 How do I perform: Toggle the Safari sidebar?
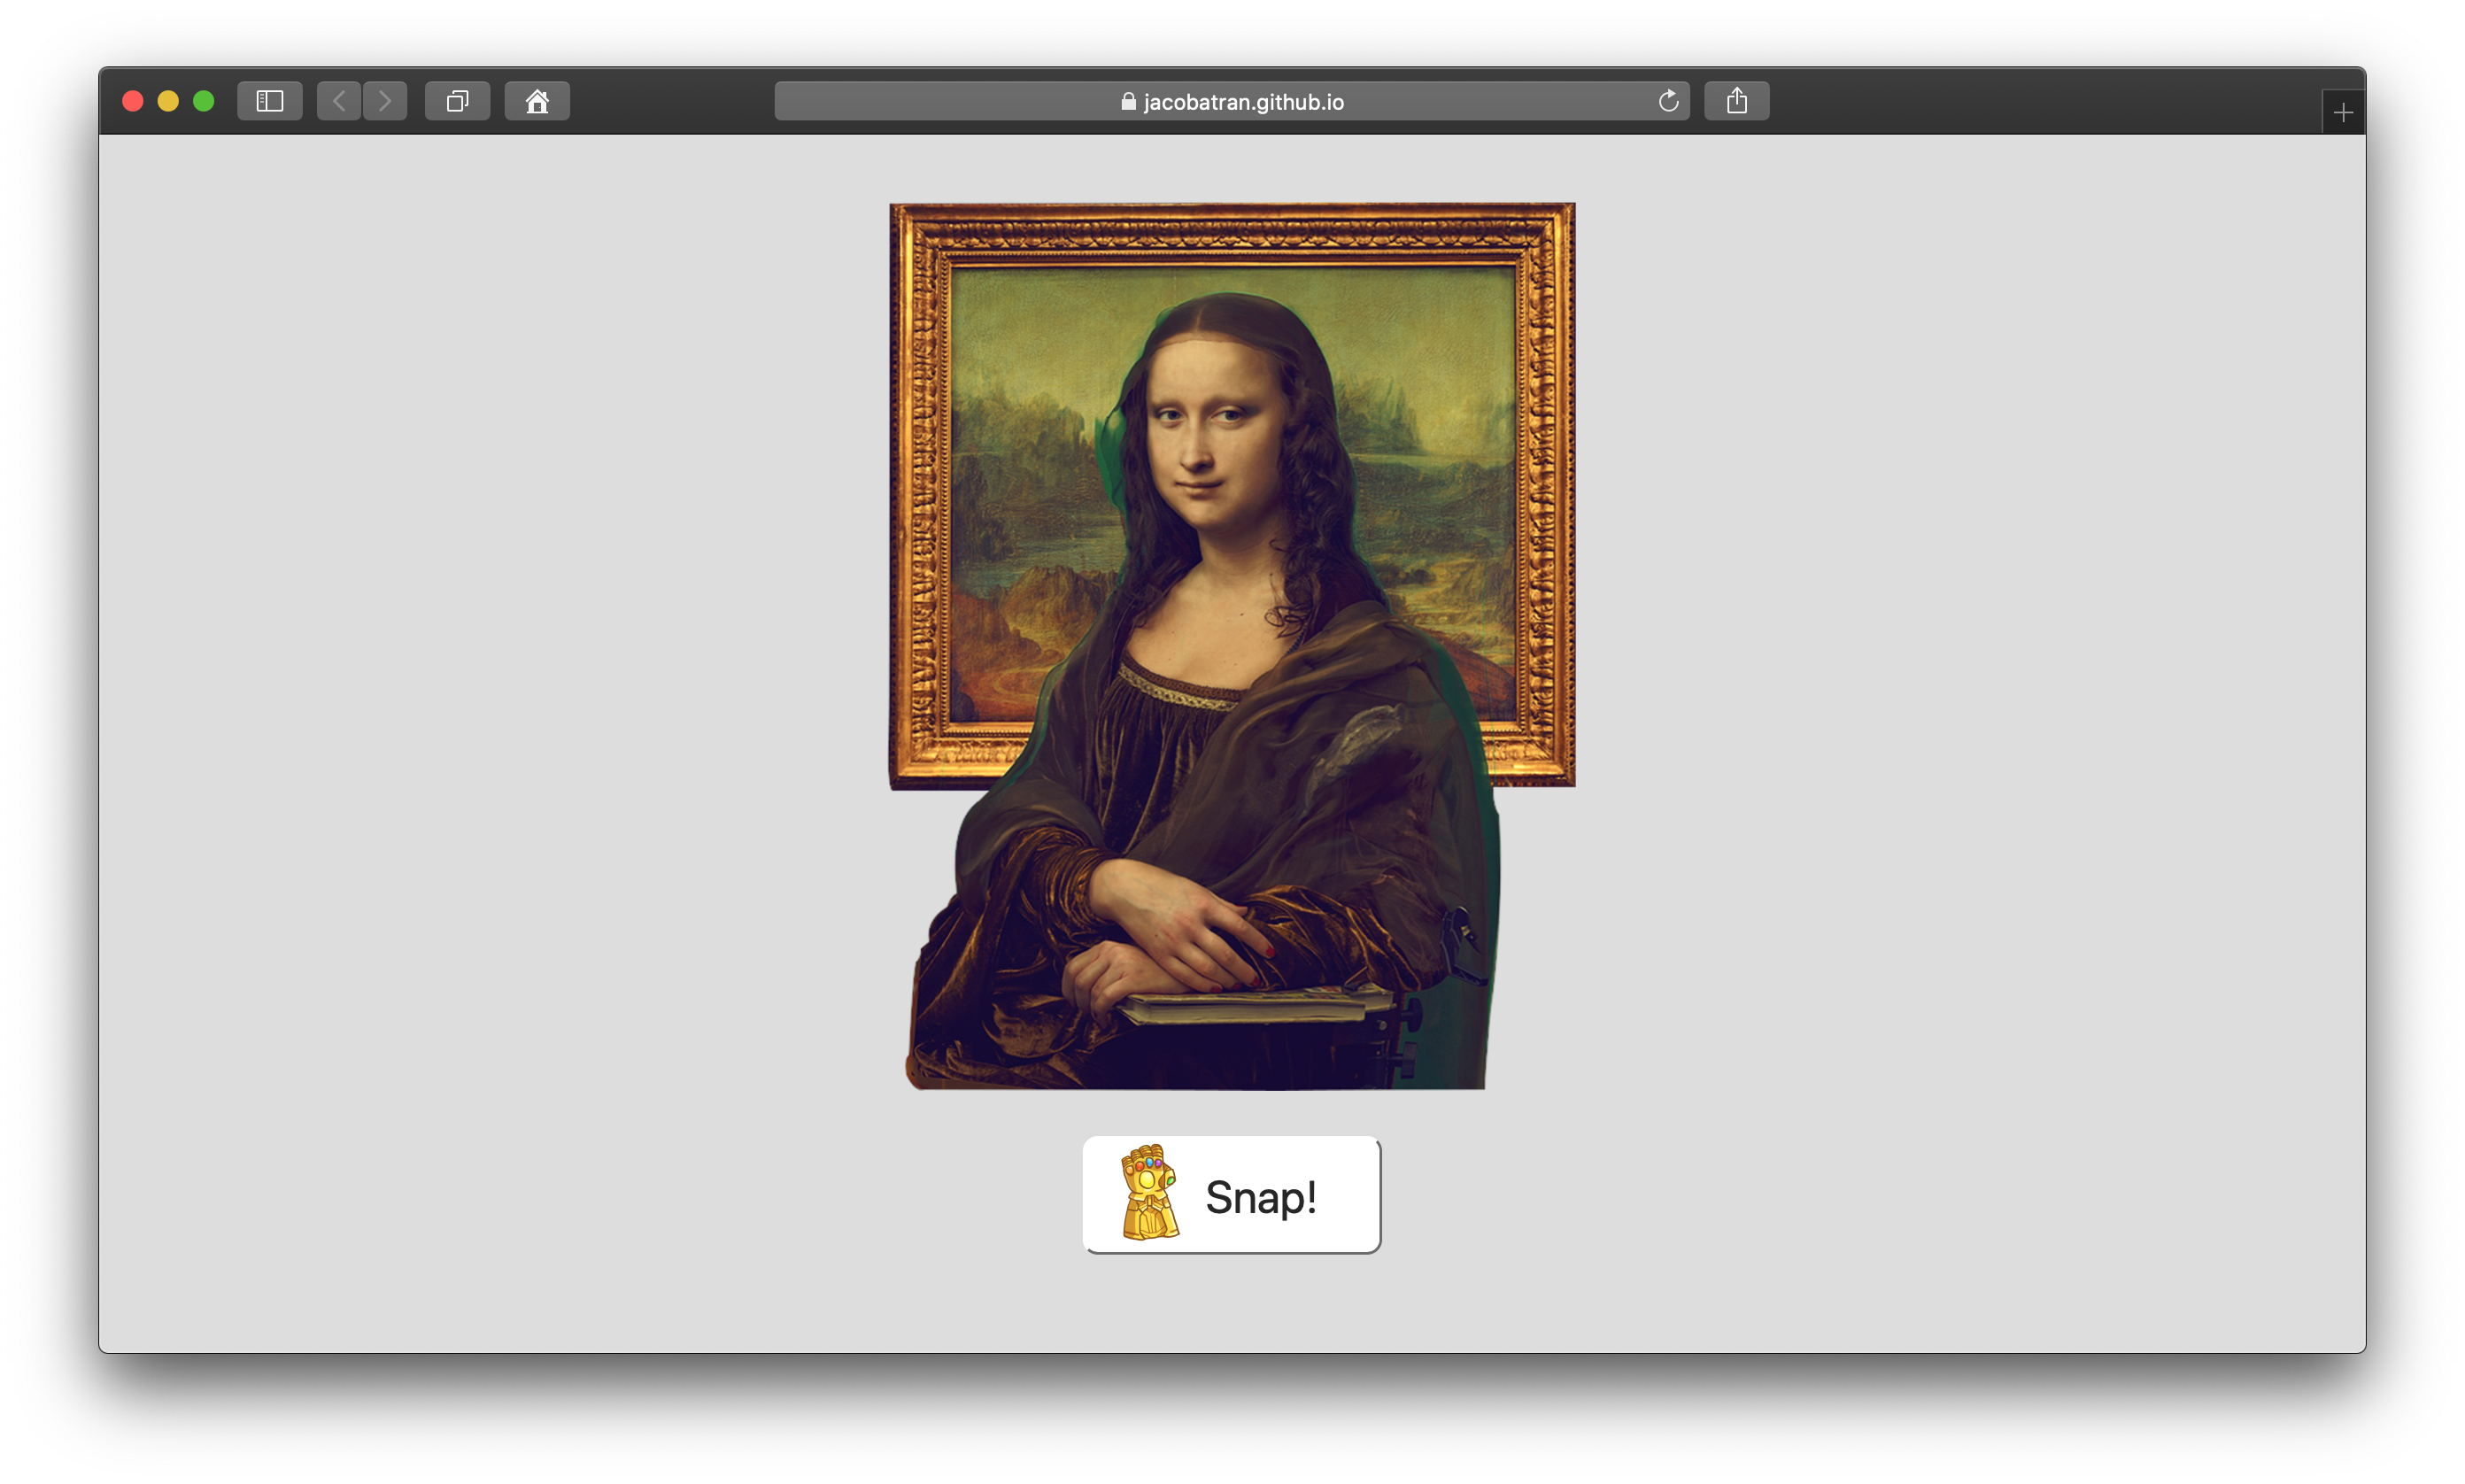click(x=269, y=101)
